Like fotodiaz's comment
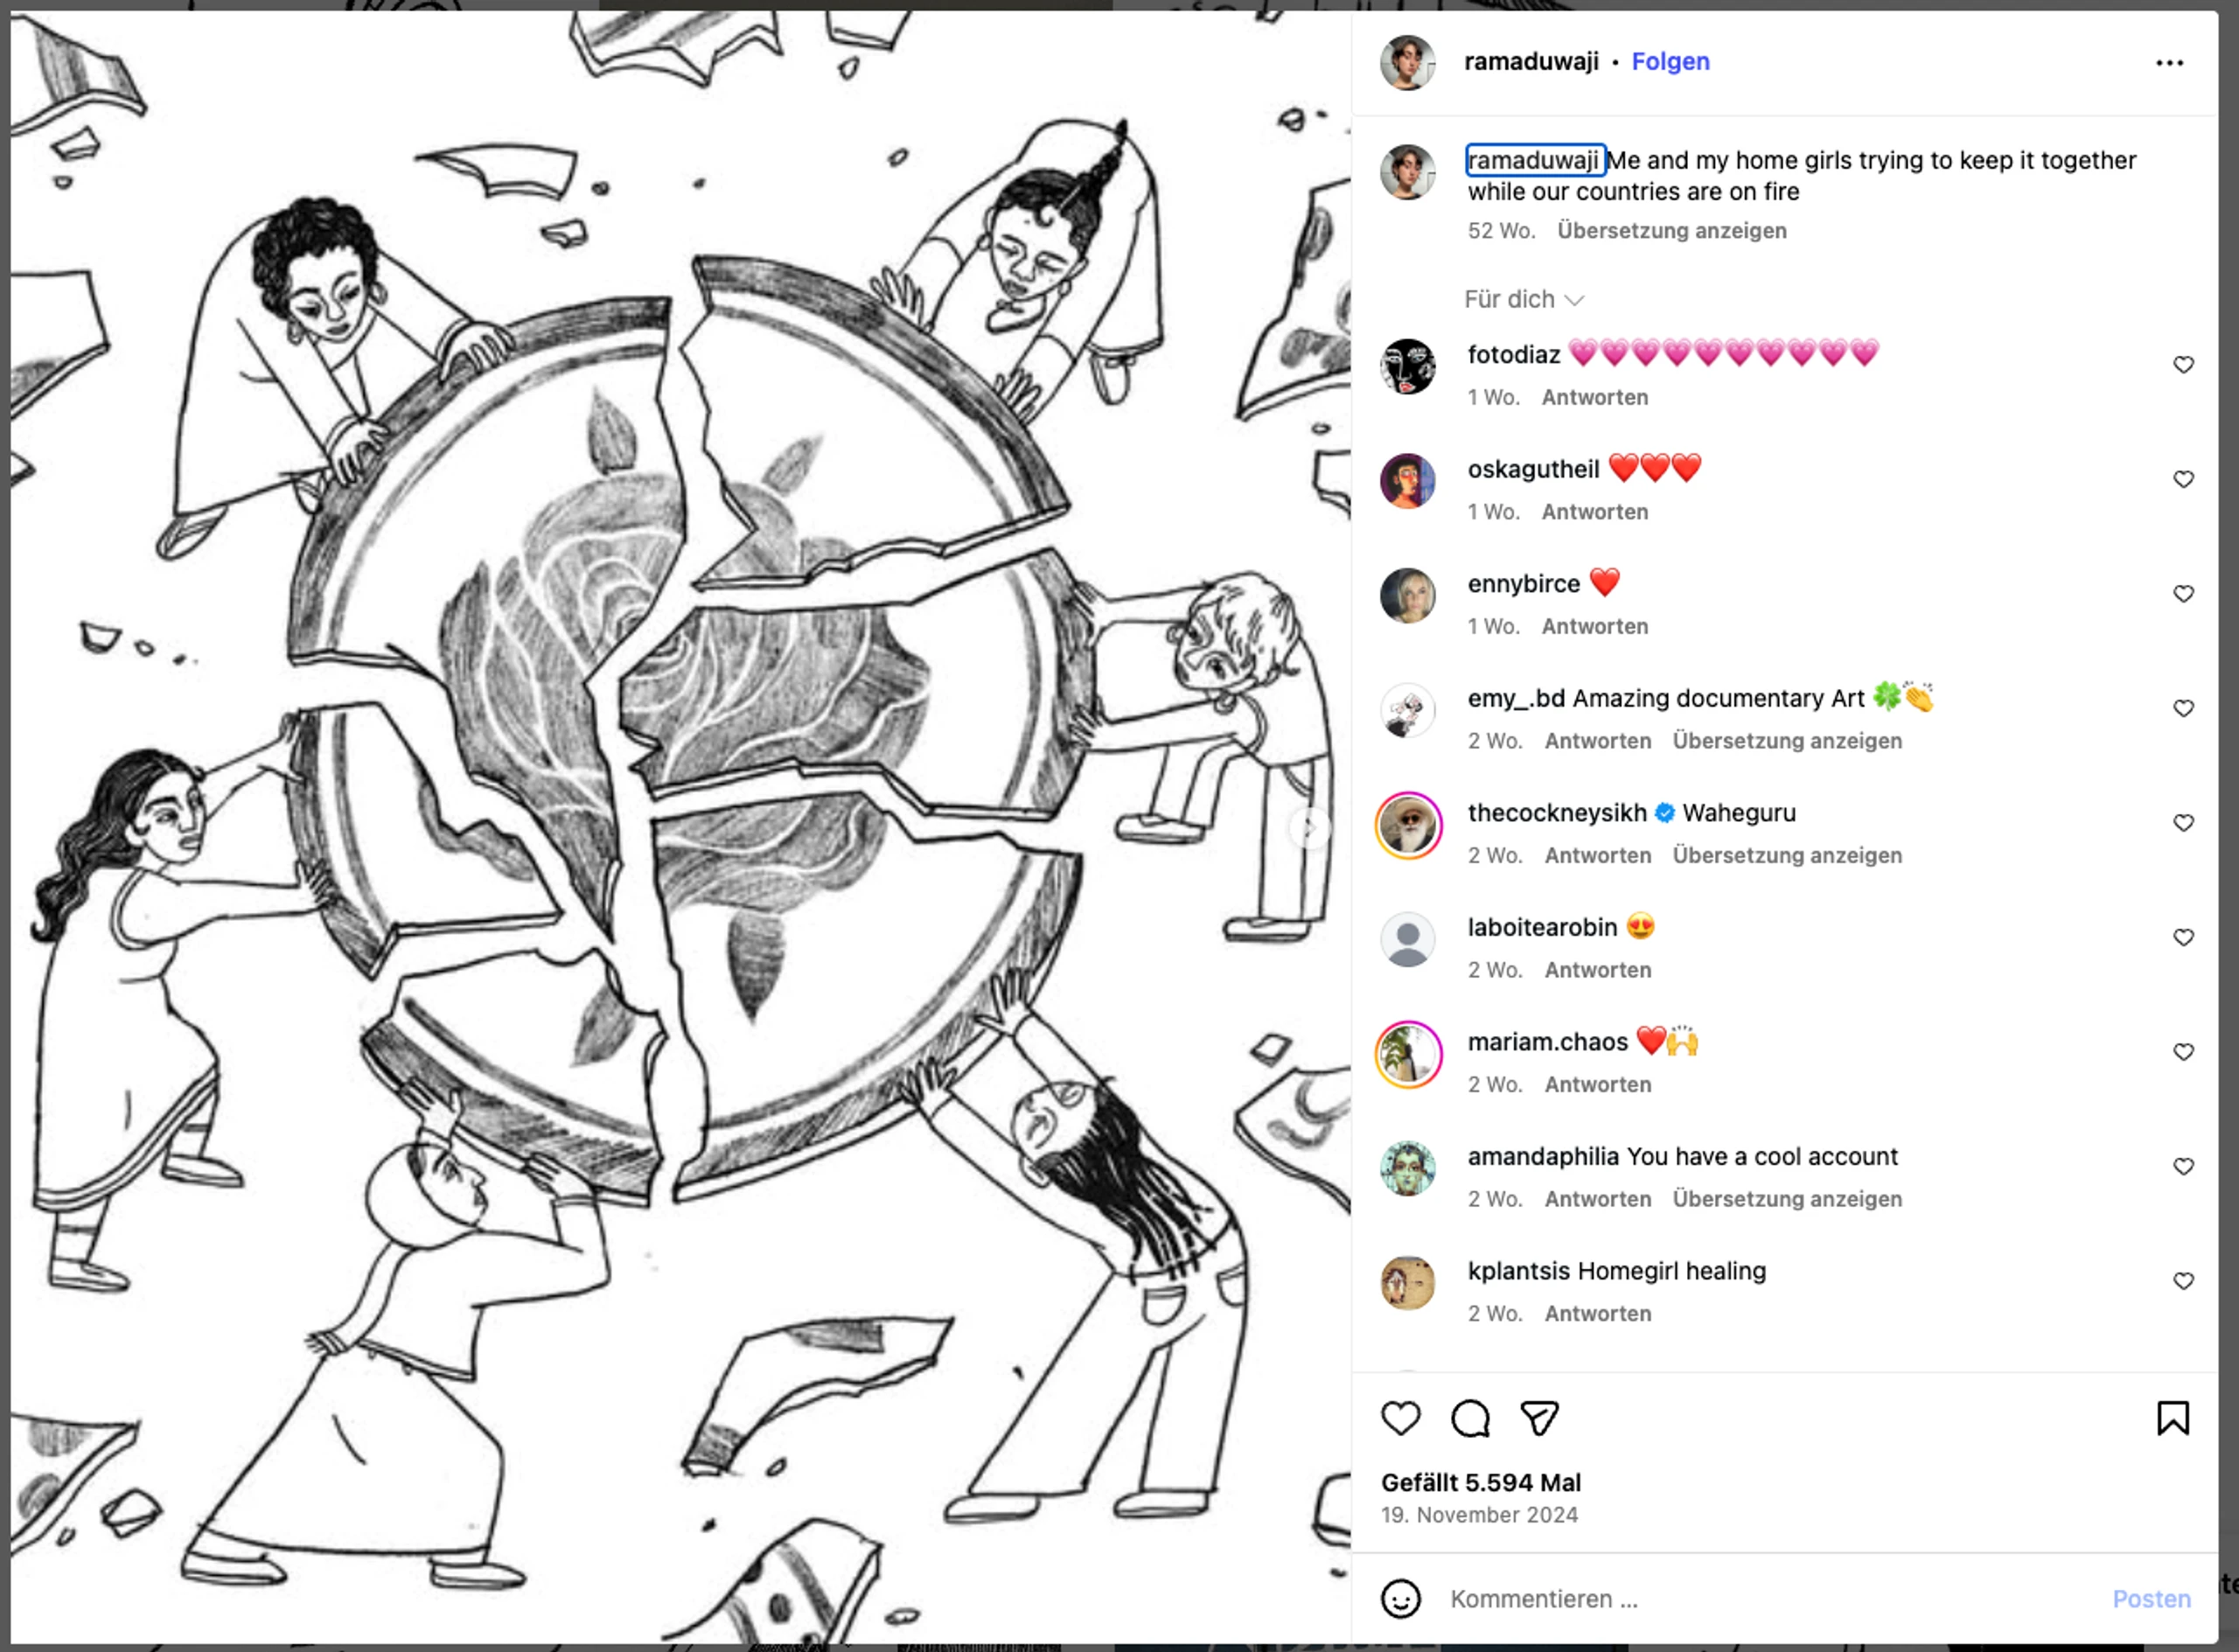 (2183, 365)
